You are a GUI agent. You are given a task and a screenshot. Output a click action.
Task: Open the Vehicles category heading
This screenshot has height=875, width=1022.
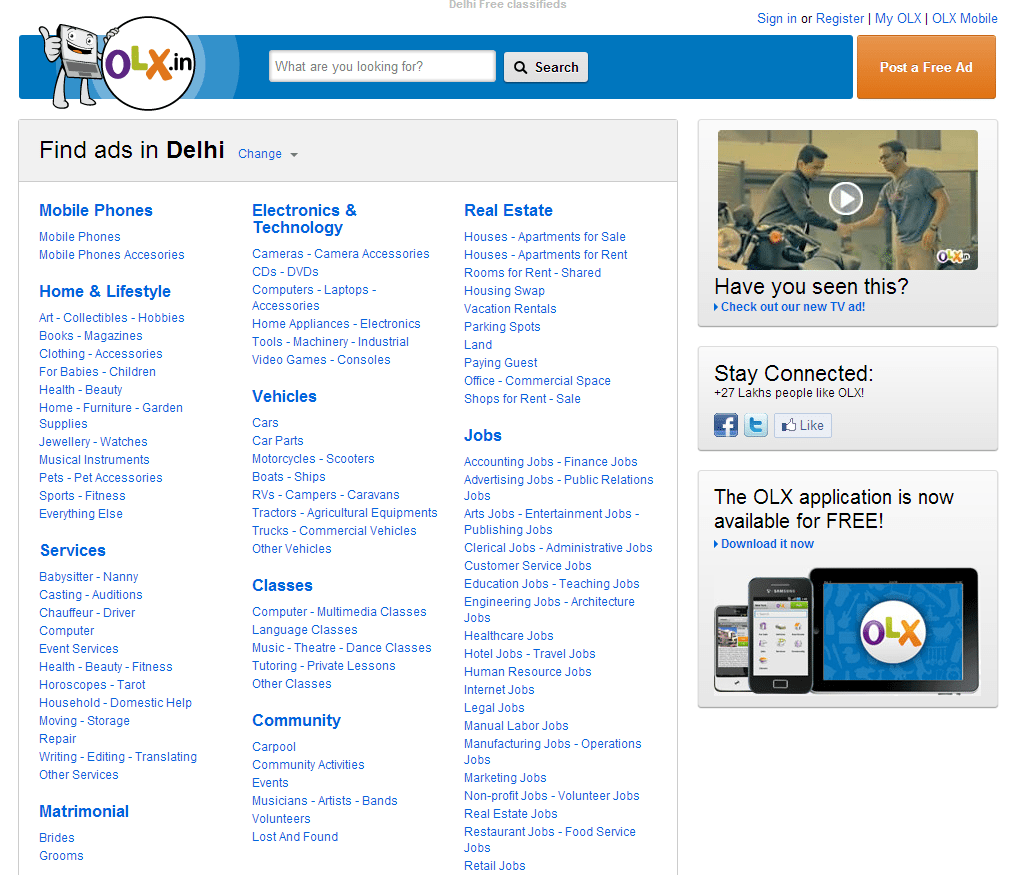coord(284,396)
